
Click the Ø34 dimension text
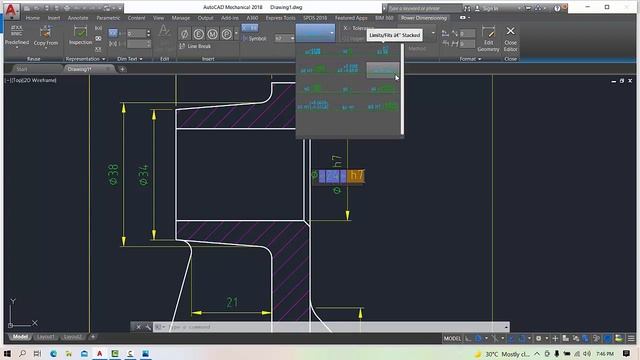144,175
